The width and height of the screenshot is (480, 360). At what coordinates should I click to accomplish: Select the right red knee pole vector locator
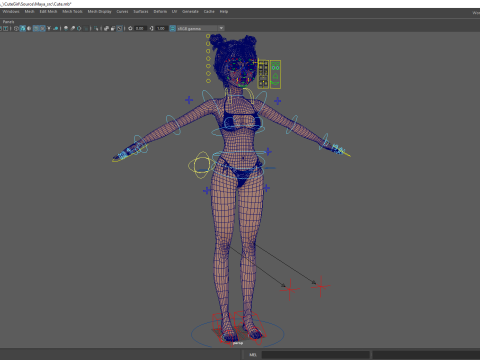click(x=321, y=286)
